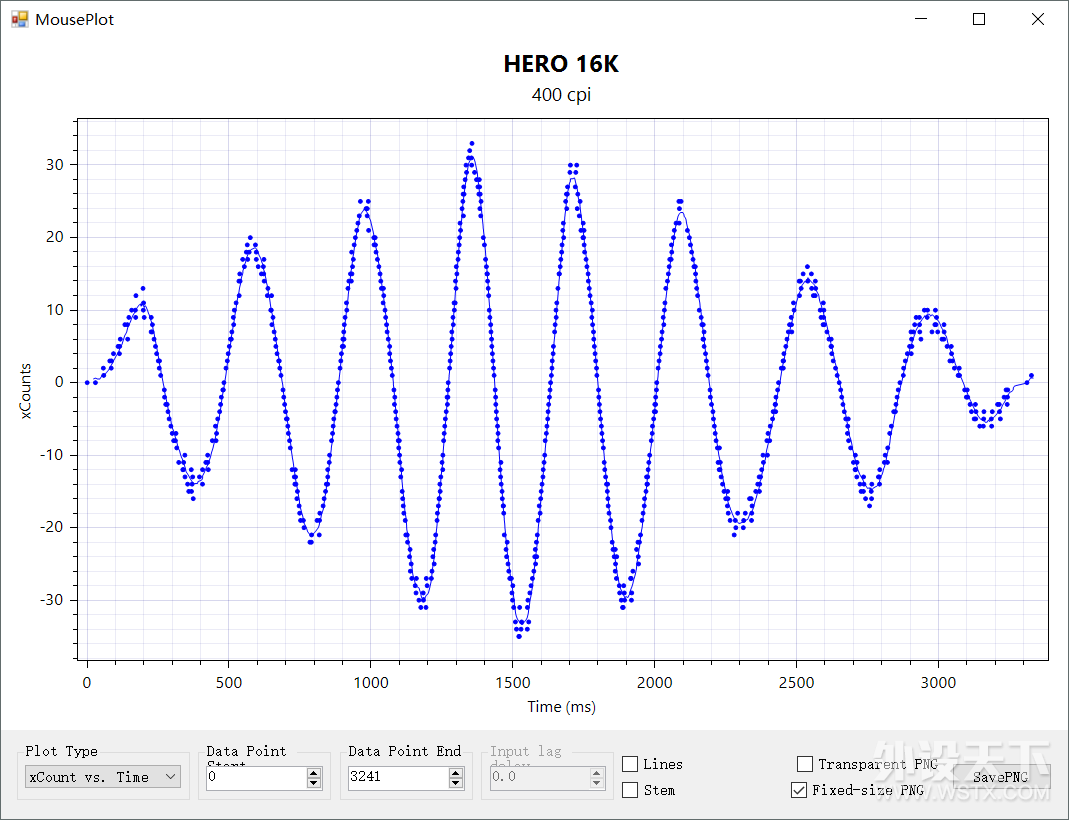Click the 1500 tick label on time axis
This screenshot has width=1069, height=820.
pos(512,683)
